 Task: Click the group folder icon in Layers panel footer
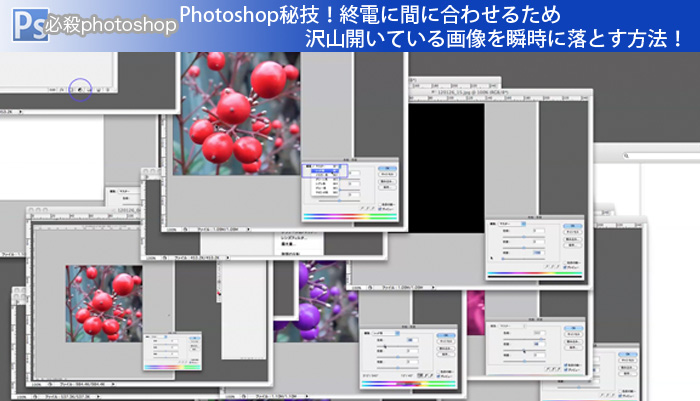point(89,90)
